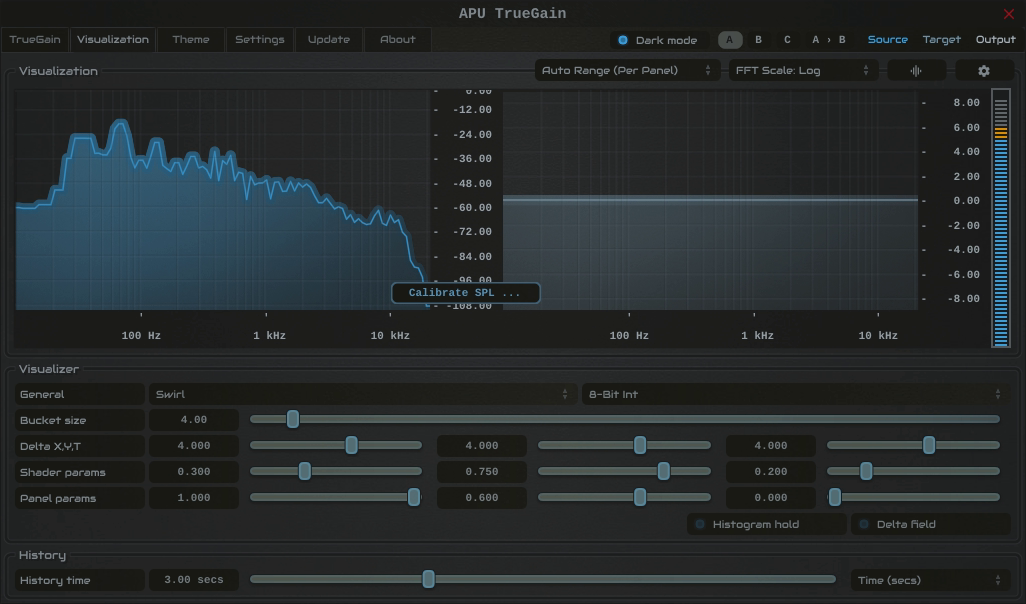1026x604 pixels.
Task: Show the Target signal view
Action: (942, 39)
